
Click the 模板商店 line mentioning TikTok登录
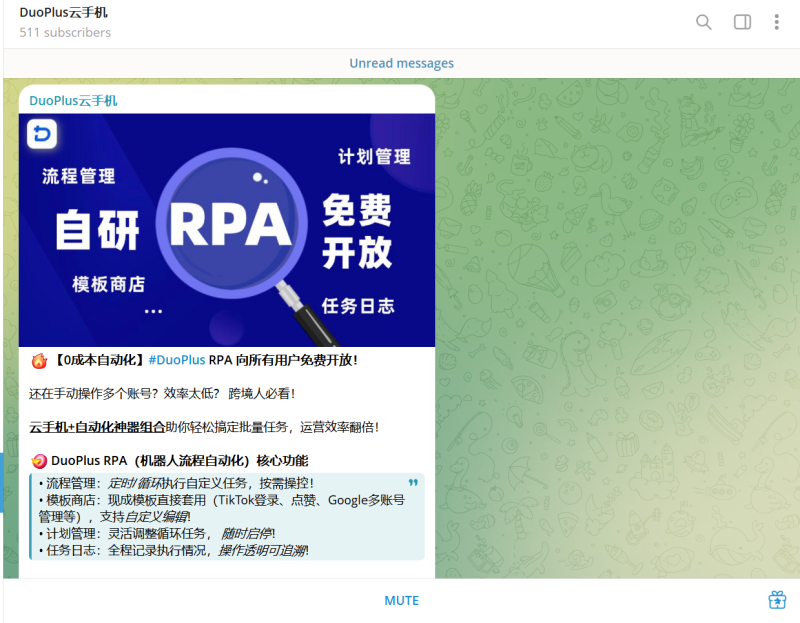(222, 508)
